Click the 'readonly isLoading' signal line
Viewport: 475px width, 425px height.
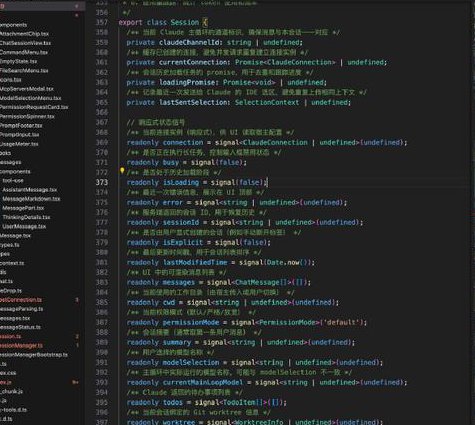coord(197,182)
